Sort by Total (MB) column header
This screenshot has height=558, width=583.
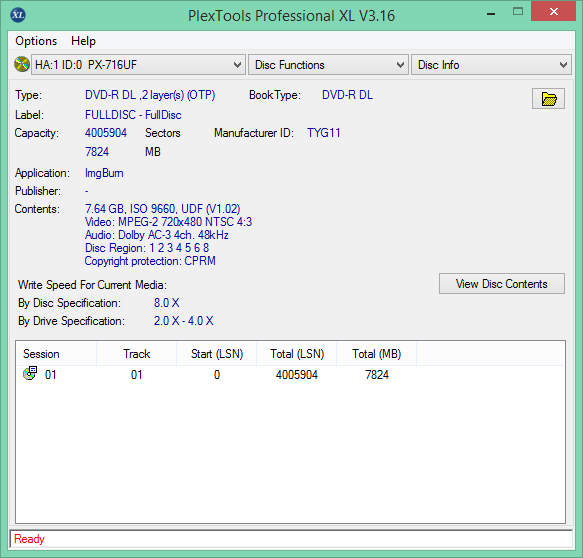coord(377,354)
